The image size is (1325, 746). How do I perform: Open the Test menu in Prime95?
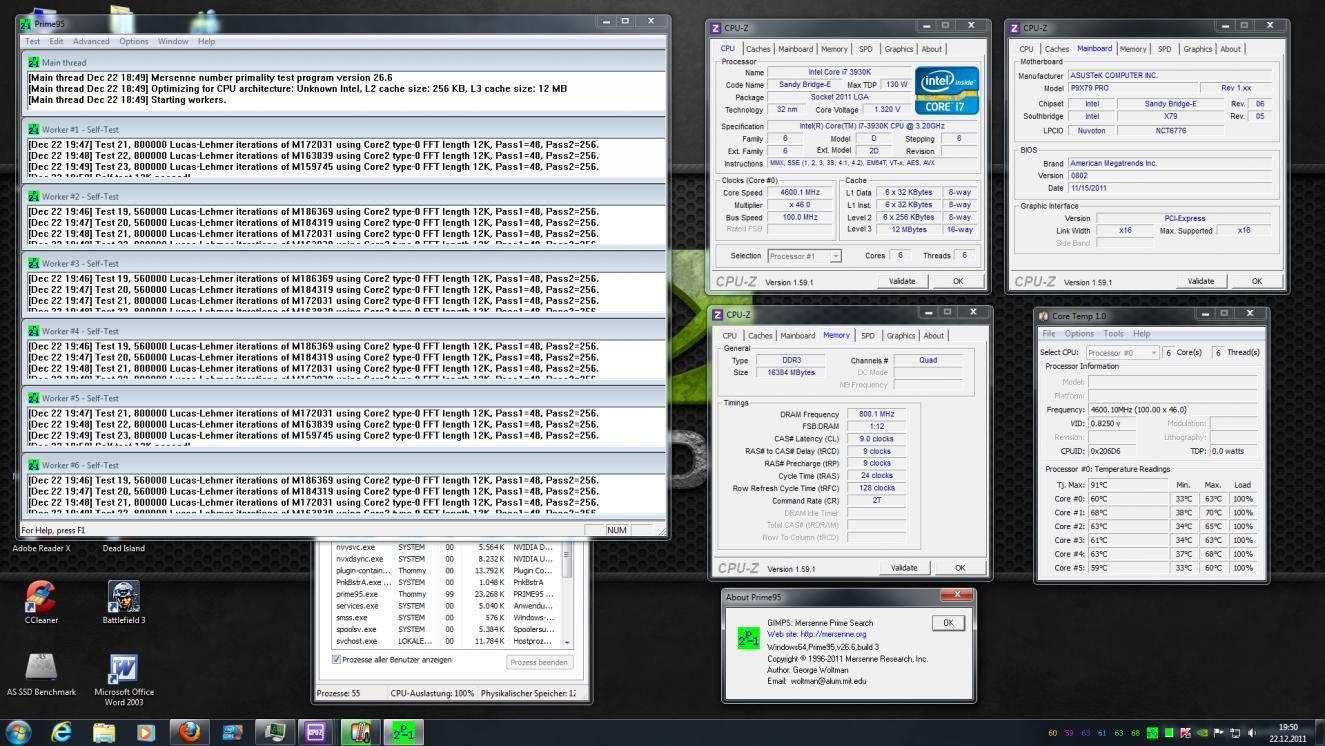32,41
